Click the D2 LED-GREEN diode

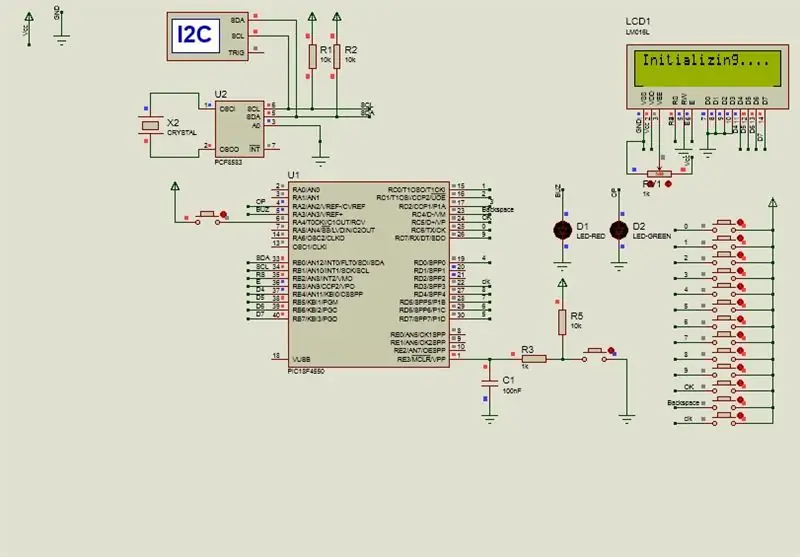click(619, 231)
